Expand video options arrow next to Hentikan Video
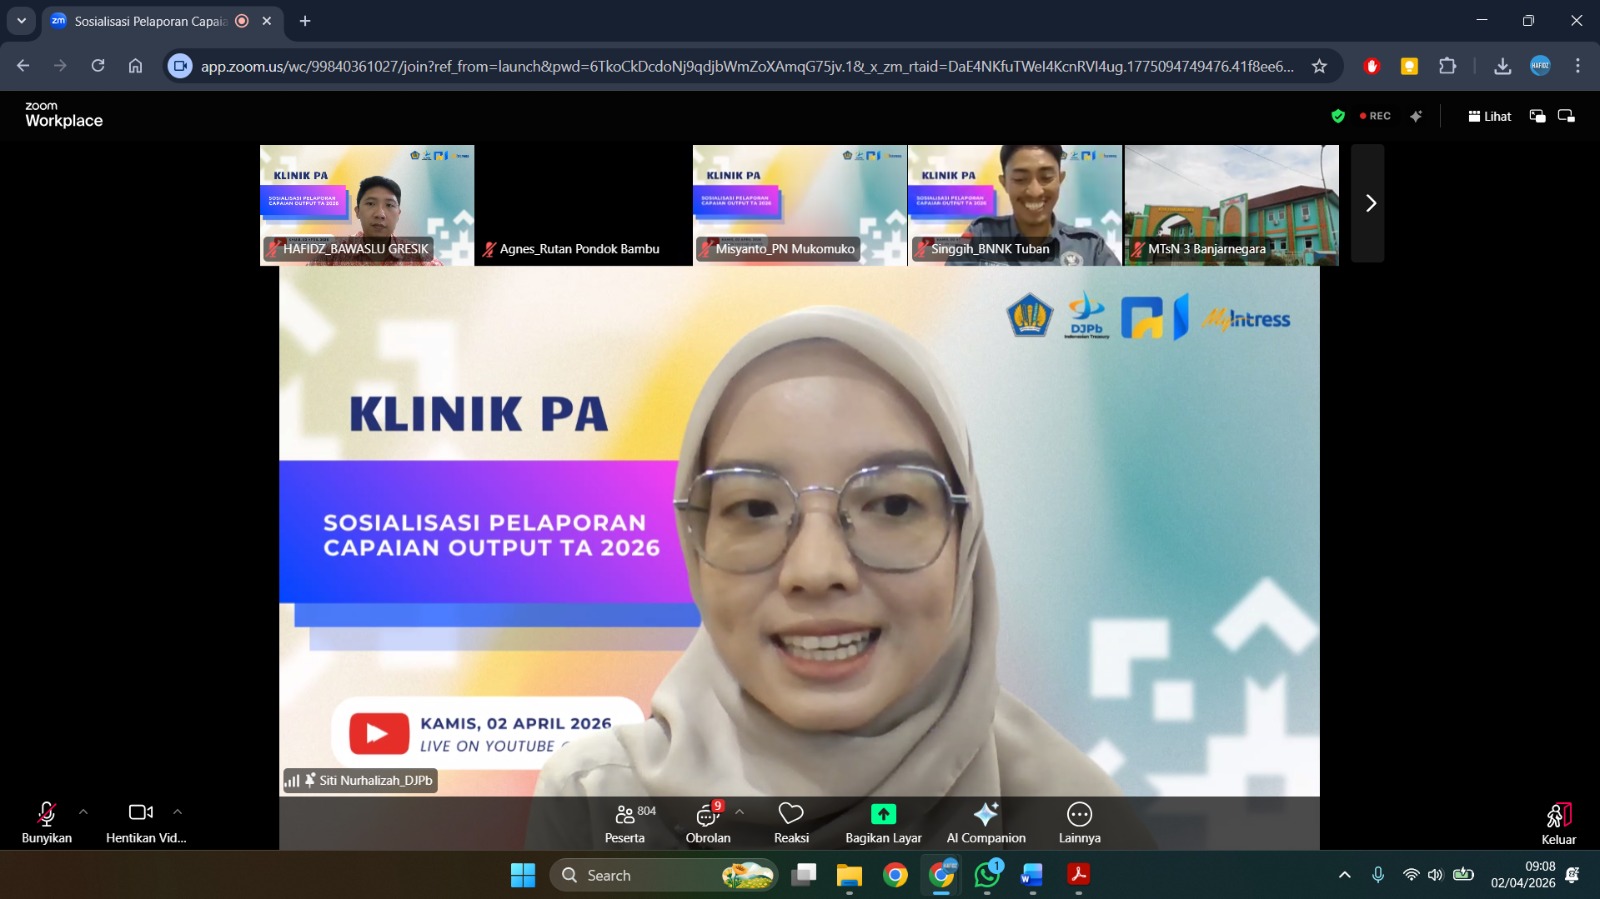This screenshot has width=1600, height=899. tap(177, 812)
